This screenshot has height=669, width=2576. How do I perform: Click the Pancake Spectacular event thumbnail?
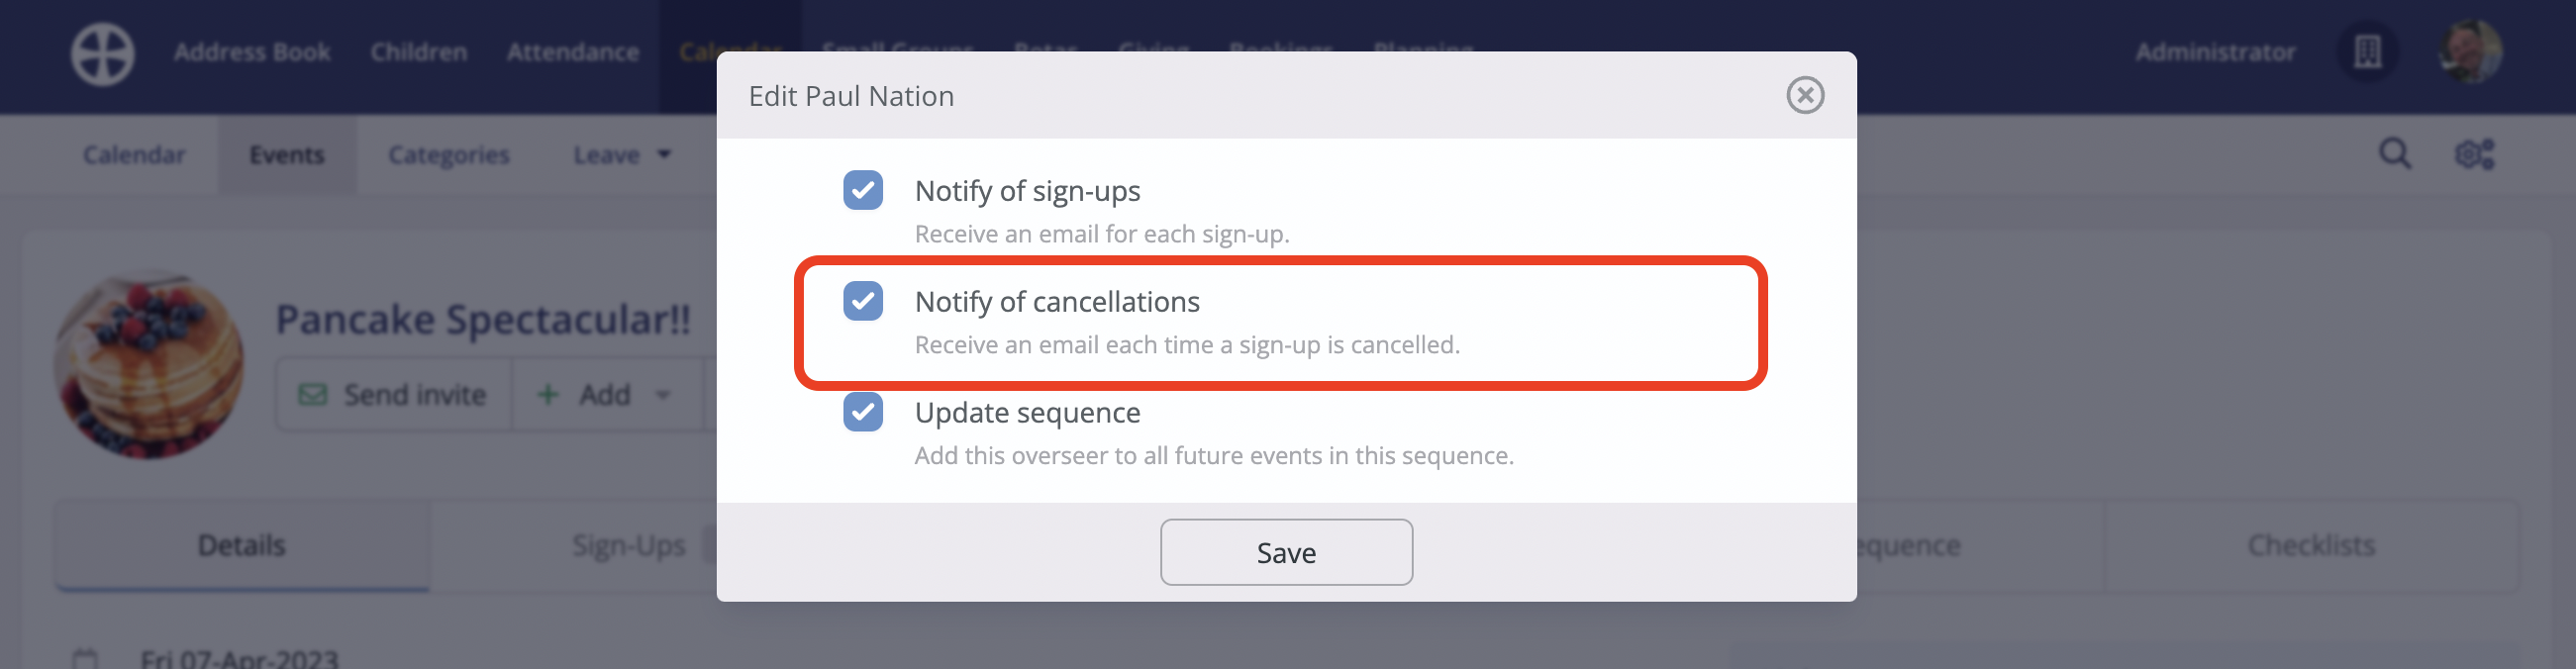coord(149,365)
